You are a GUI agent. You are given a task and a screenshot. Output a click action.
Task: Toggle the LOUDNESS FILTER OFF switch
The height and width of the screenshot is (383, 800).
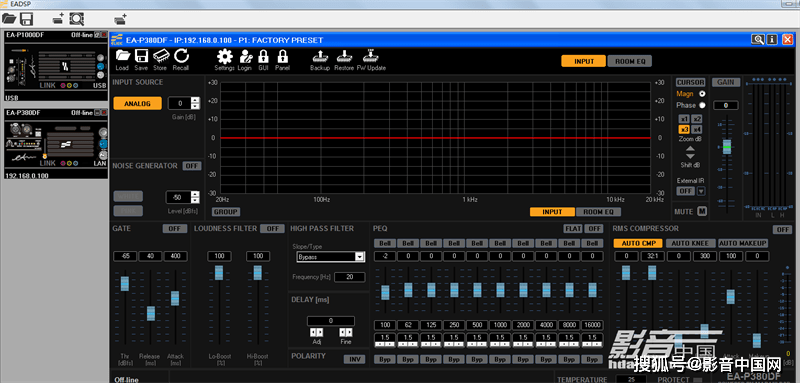click(272, 228)
